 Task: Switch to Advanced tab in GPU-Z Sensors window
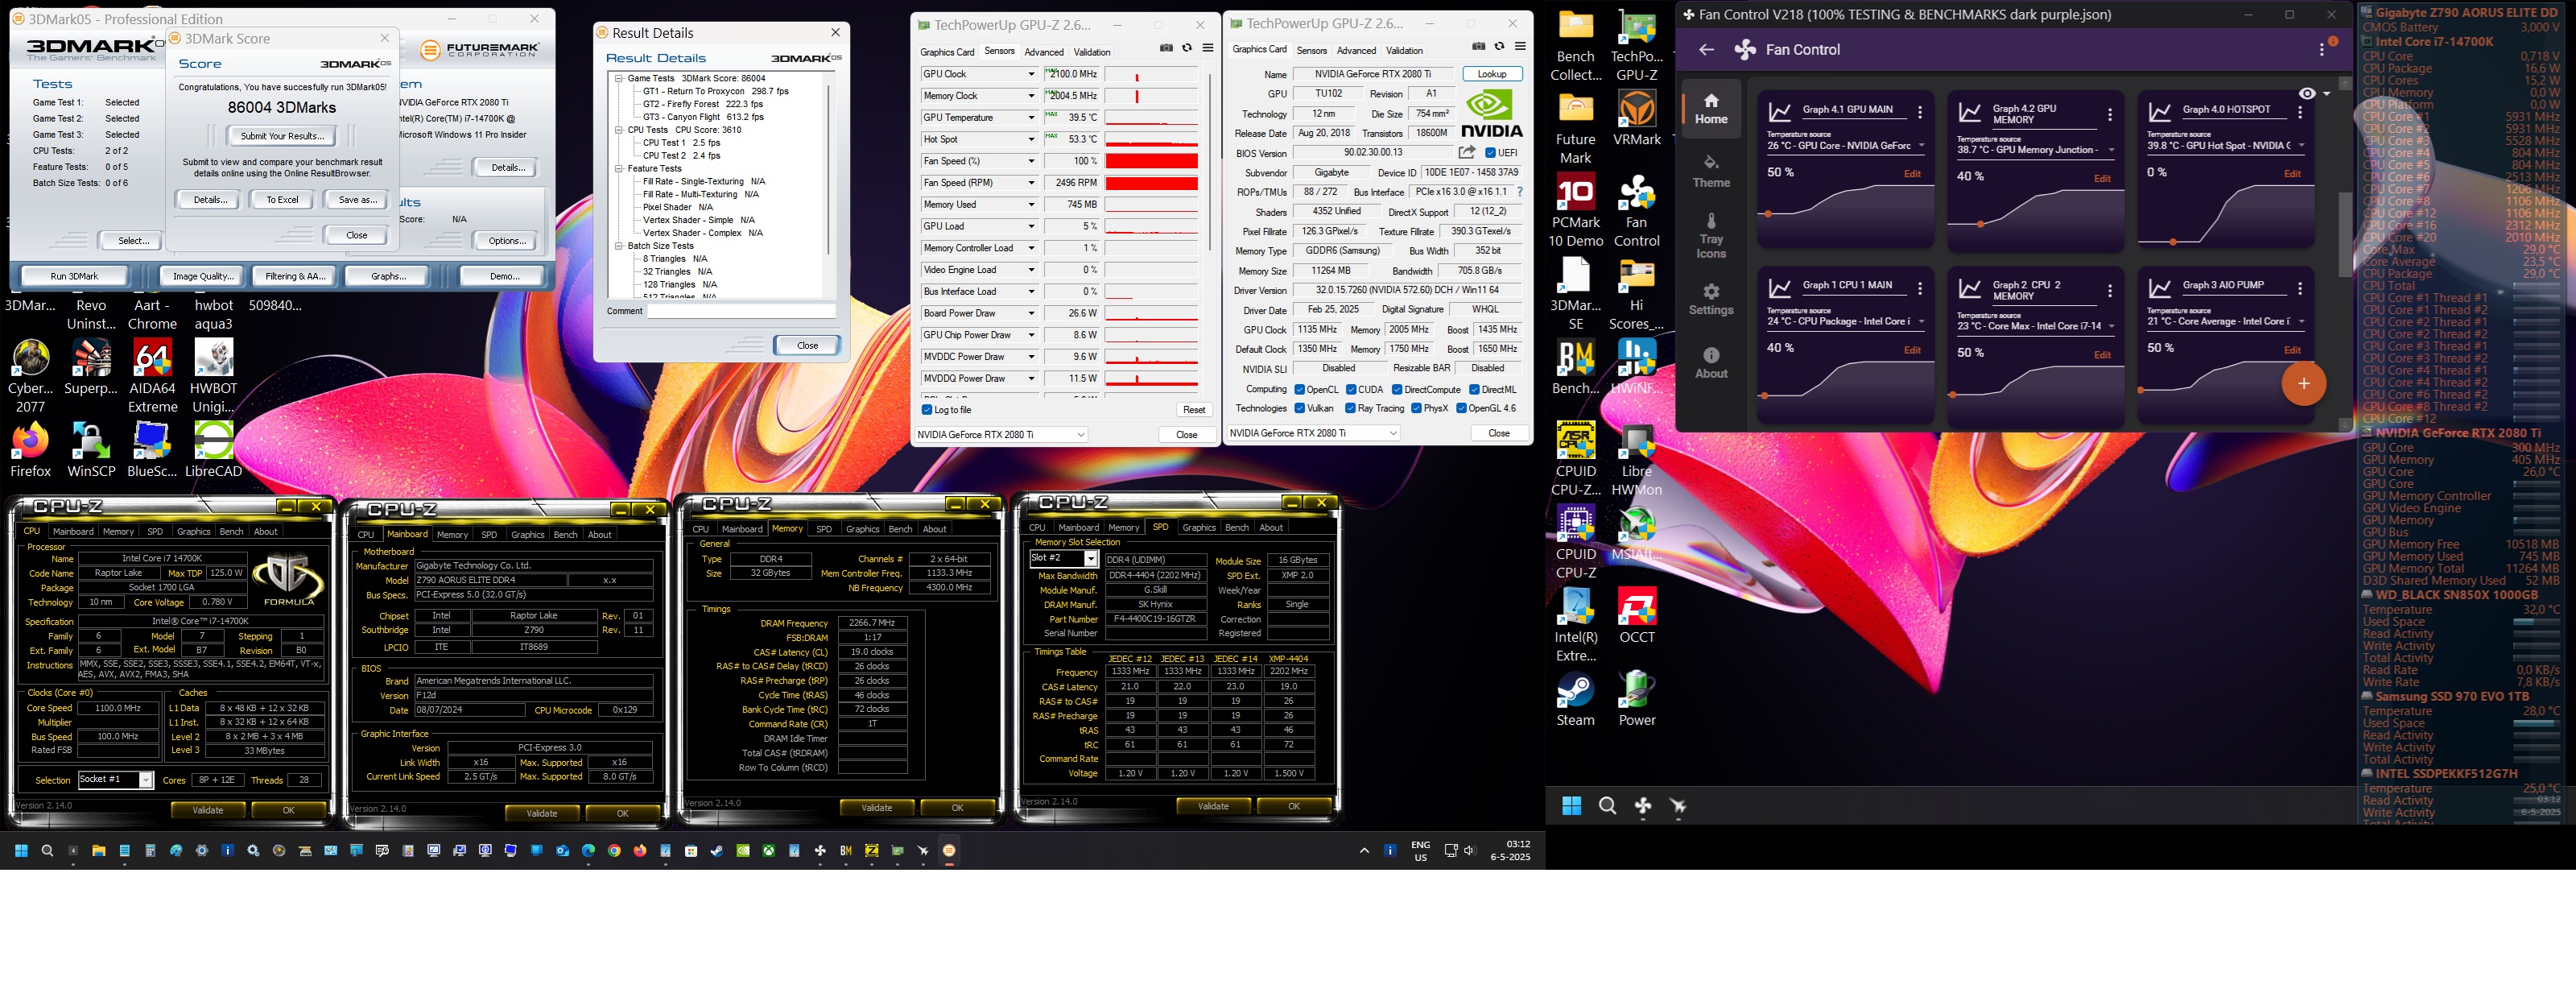click(x=1043, y=52)
